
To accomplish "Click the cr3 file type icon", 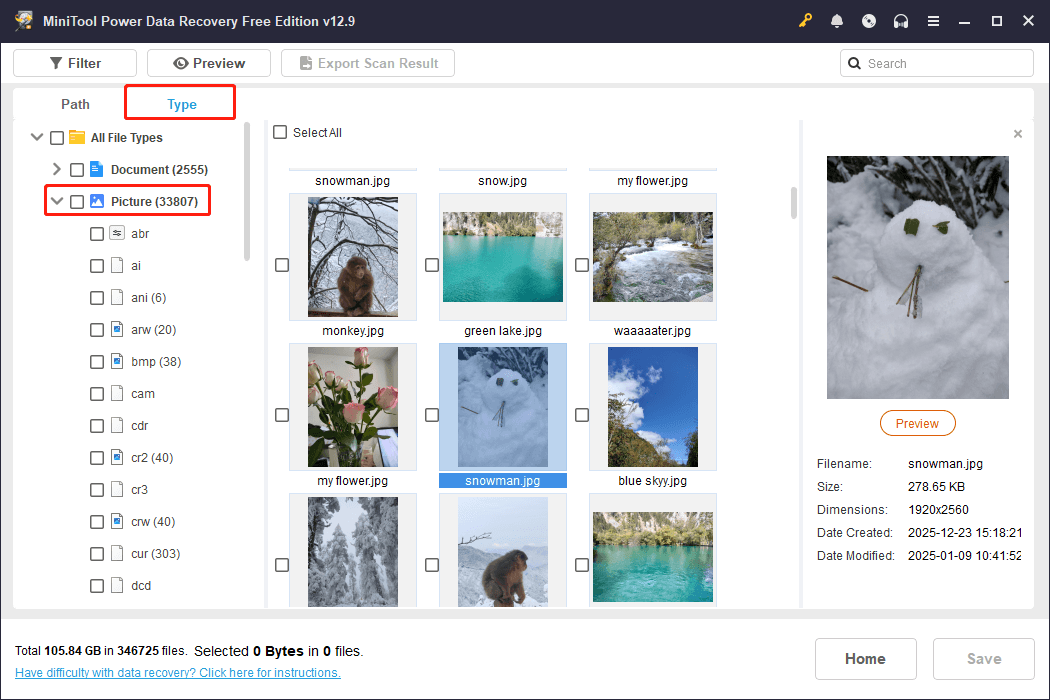I will (x=117, y=490).
